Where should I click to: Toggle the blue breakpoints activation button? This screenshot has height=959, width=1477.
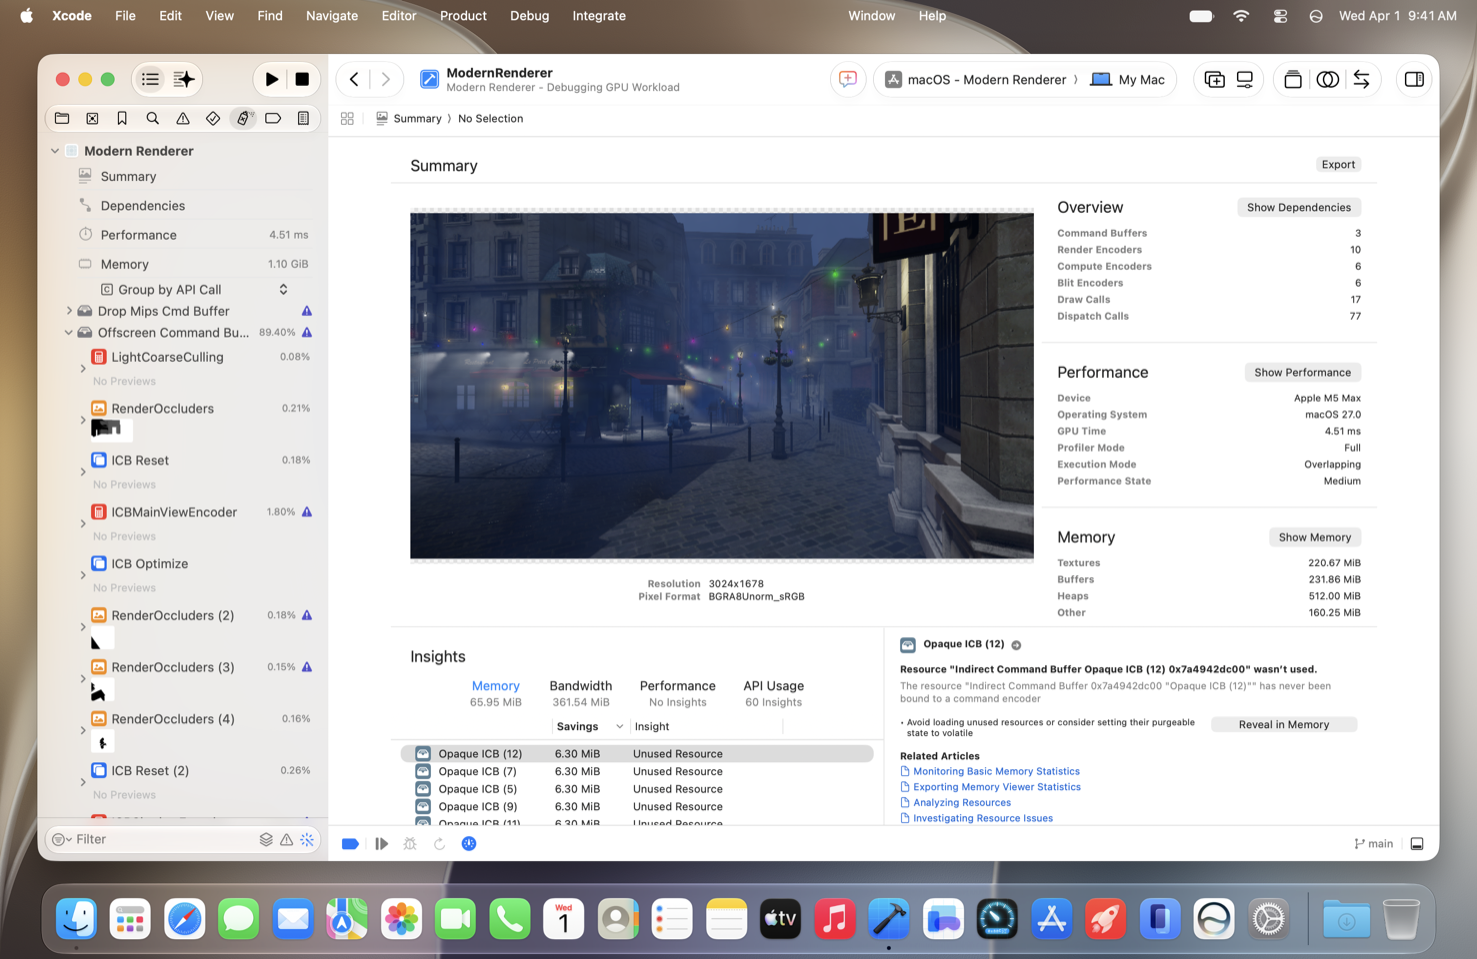(350, 844)
